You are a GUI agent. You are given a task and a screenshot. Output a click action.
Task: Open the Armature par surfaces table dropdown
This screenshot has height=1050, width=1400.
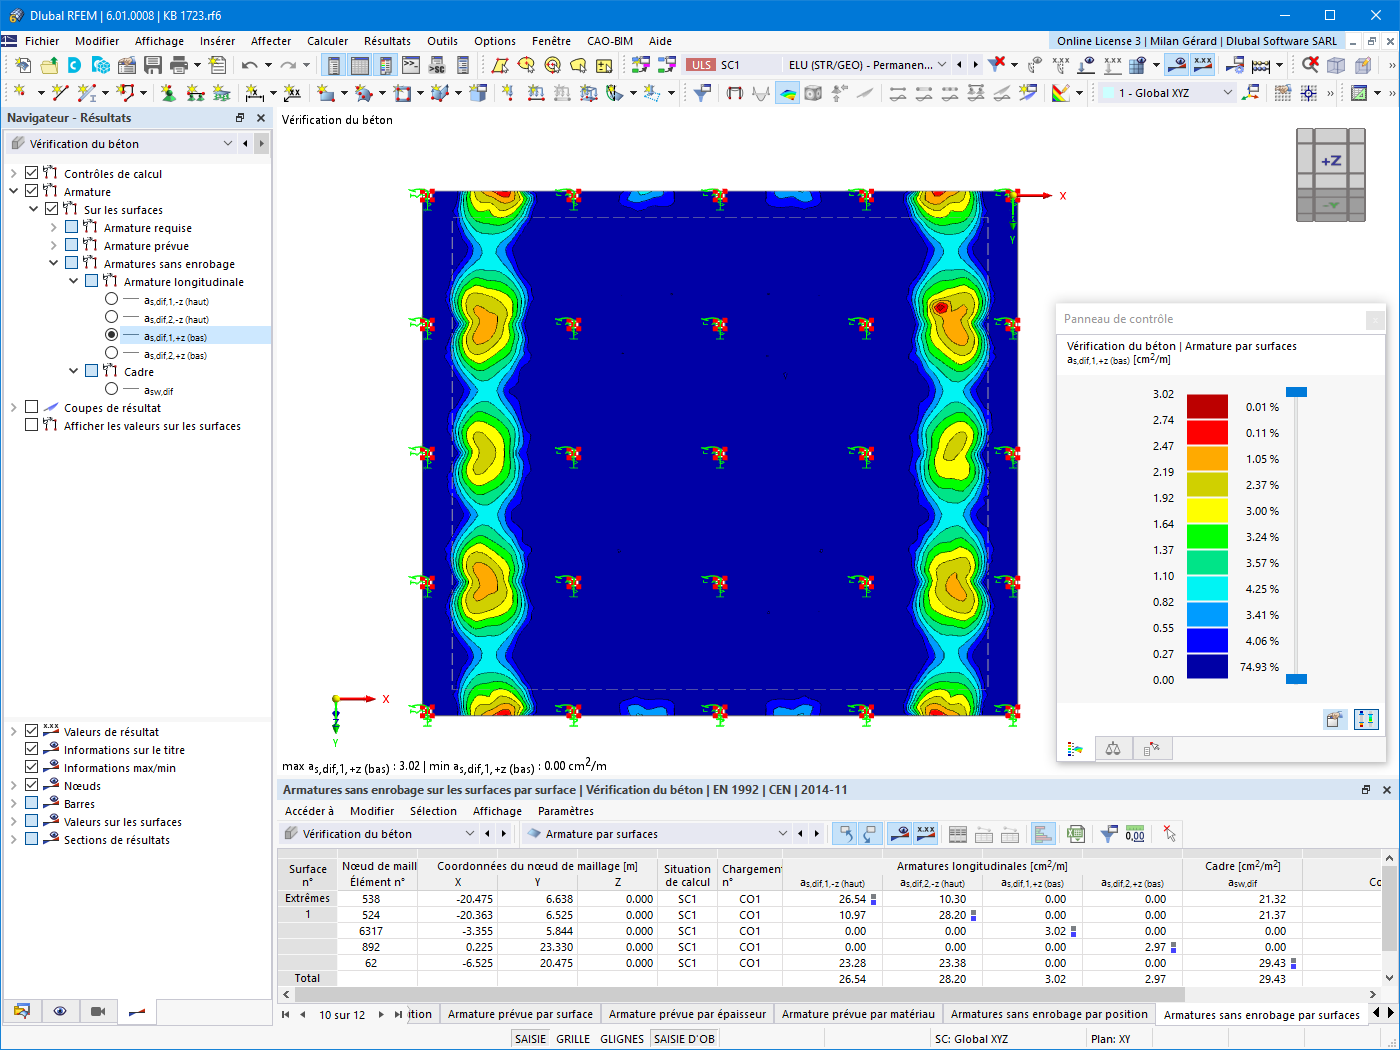[783, 834]
